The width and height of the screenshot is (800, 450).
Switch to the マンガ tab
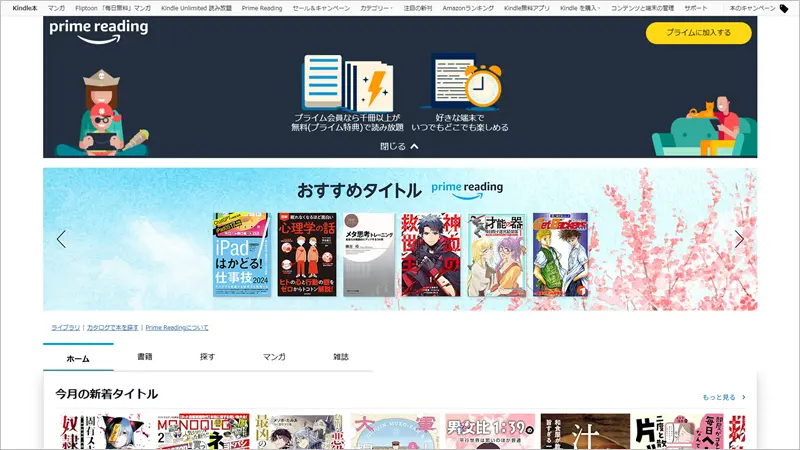point(273,357)
